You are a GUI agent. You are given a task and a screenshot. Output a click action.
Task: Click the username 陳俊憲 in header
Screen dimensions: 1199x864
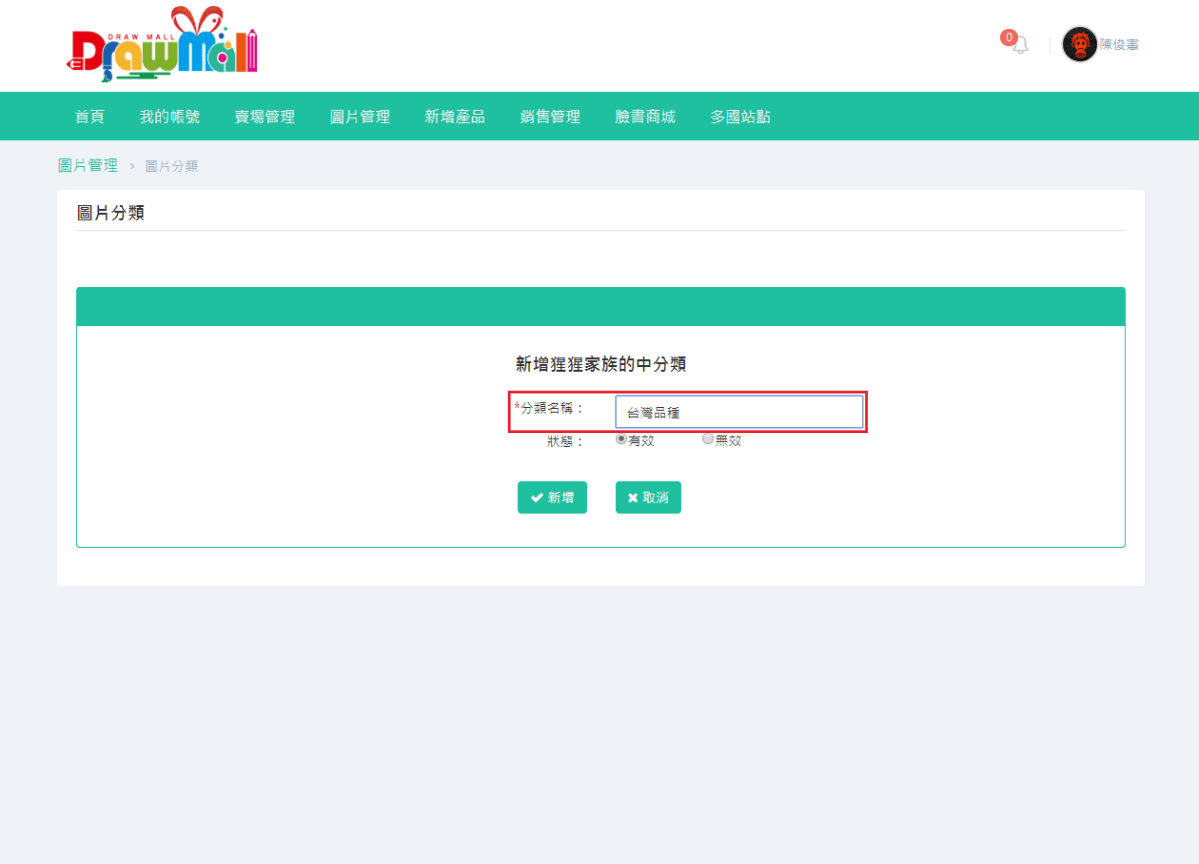(1123, 45)
